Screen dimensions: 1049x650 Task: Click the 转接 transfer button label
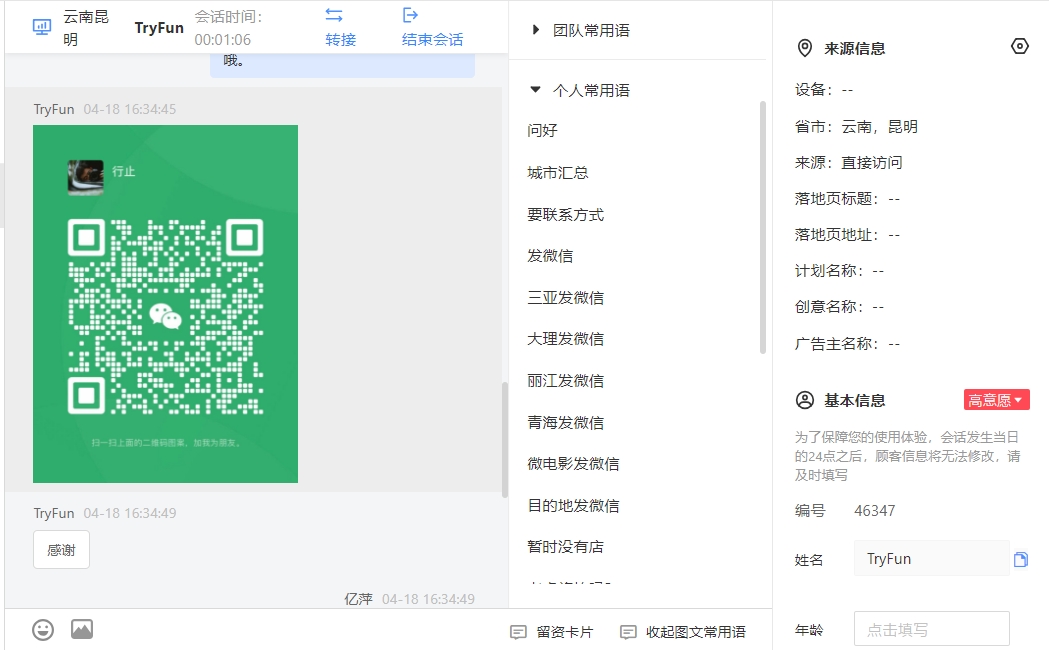point(341,39)
